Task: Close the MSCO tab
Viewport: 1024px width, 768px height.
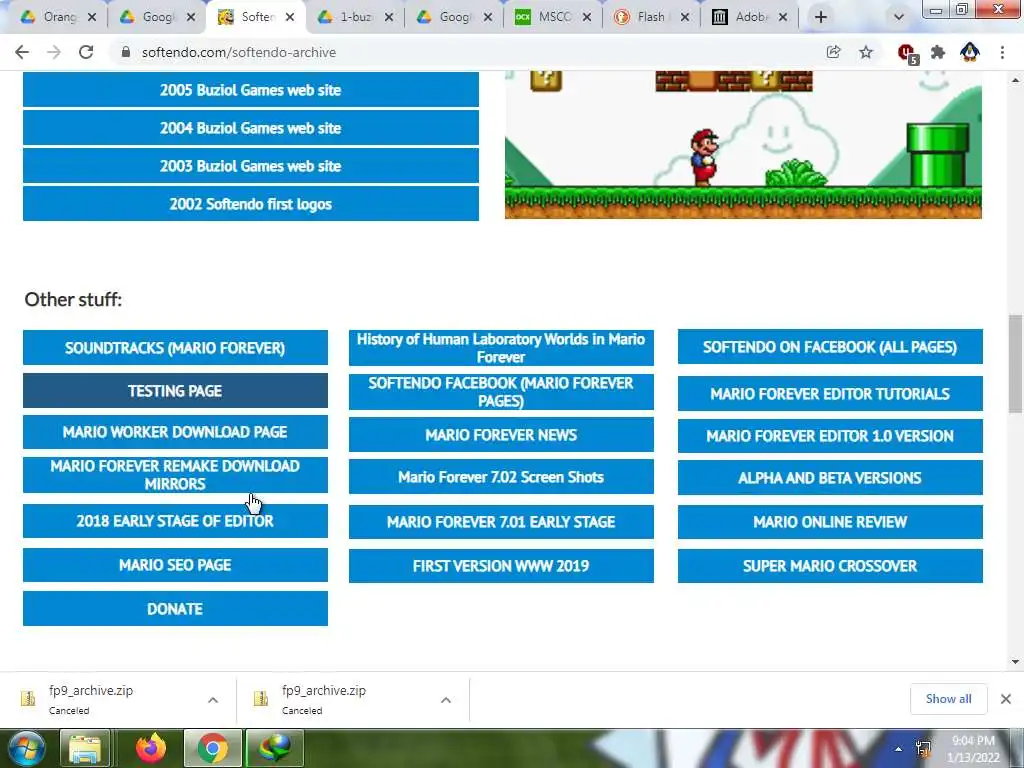Action: pos(586,17)
